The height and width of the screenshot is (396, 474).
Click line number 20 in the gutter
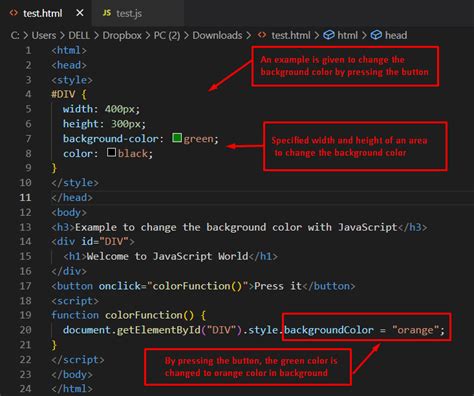[x=25, y=330]
